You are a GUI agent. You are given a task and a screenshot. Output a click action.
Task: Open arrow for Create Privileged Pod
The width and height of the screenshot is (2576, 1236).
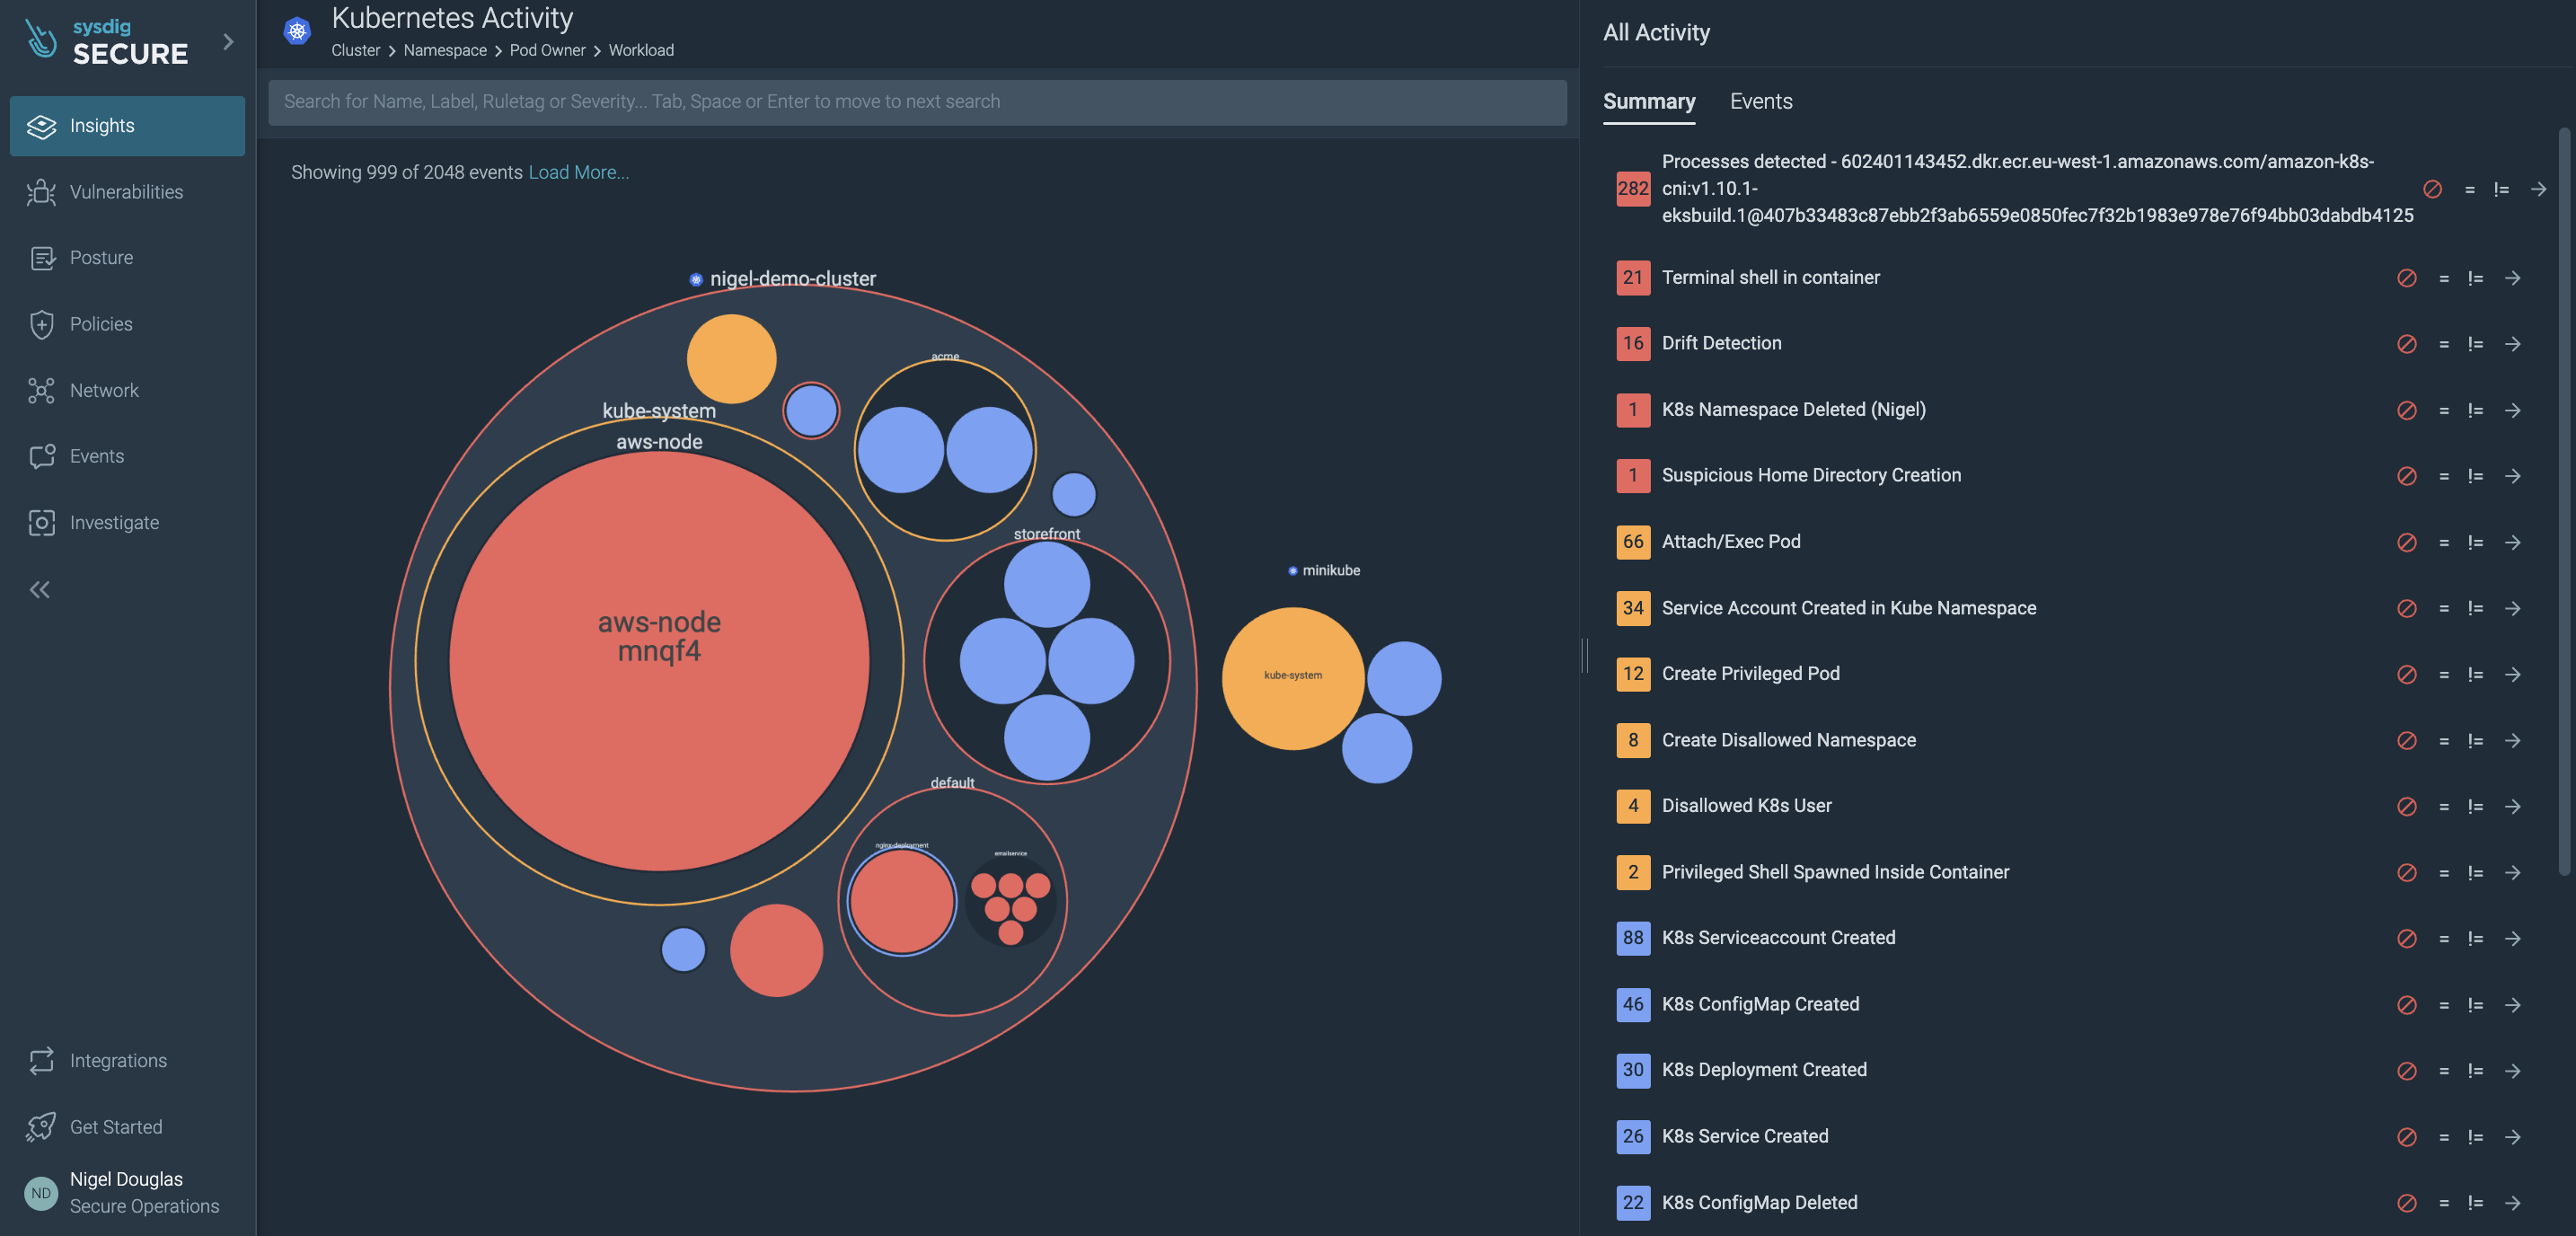2513,674
